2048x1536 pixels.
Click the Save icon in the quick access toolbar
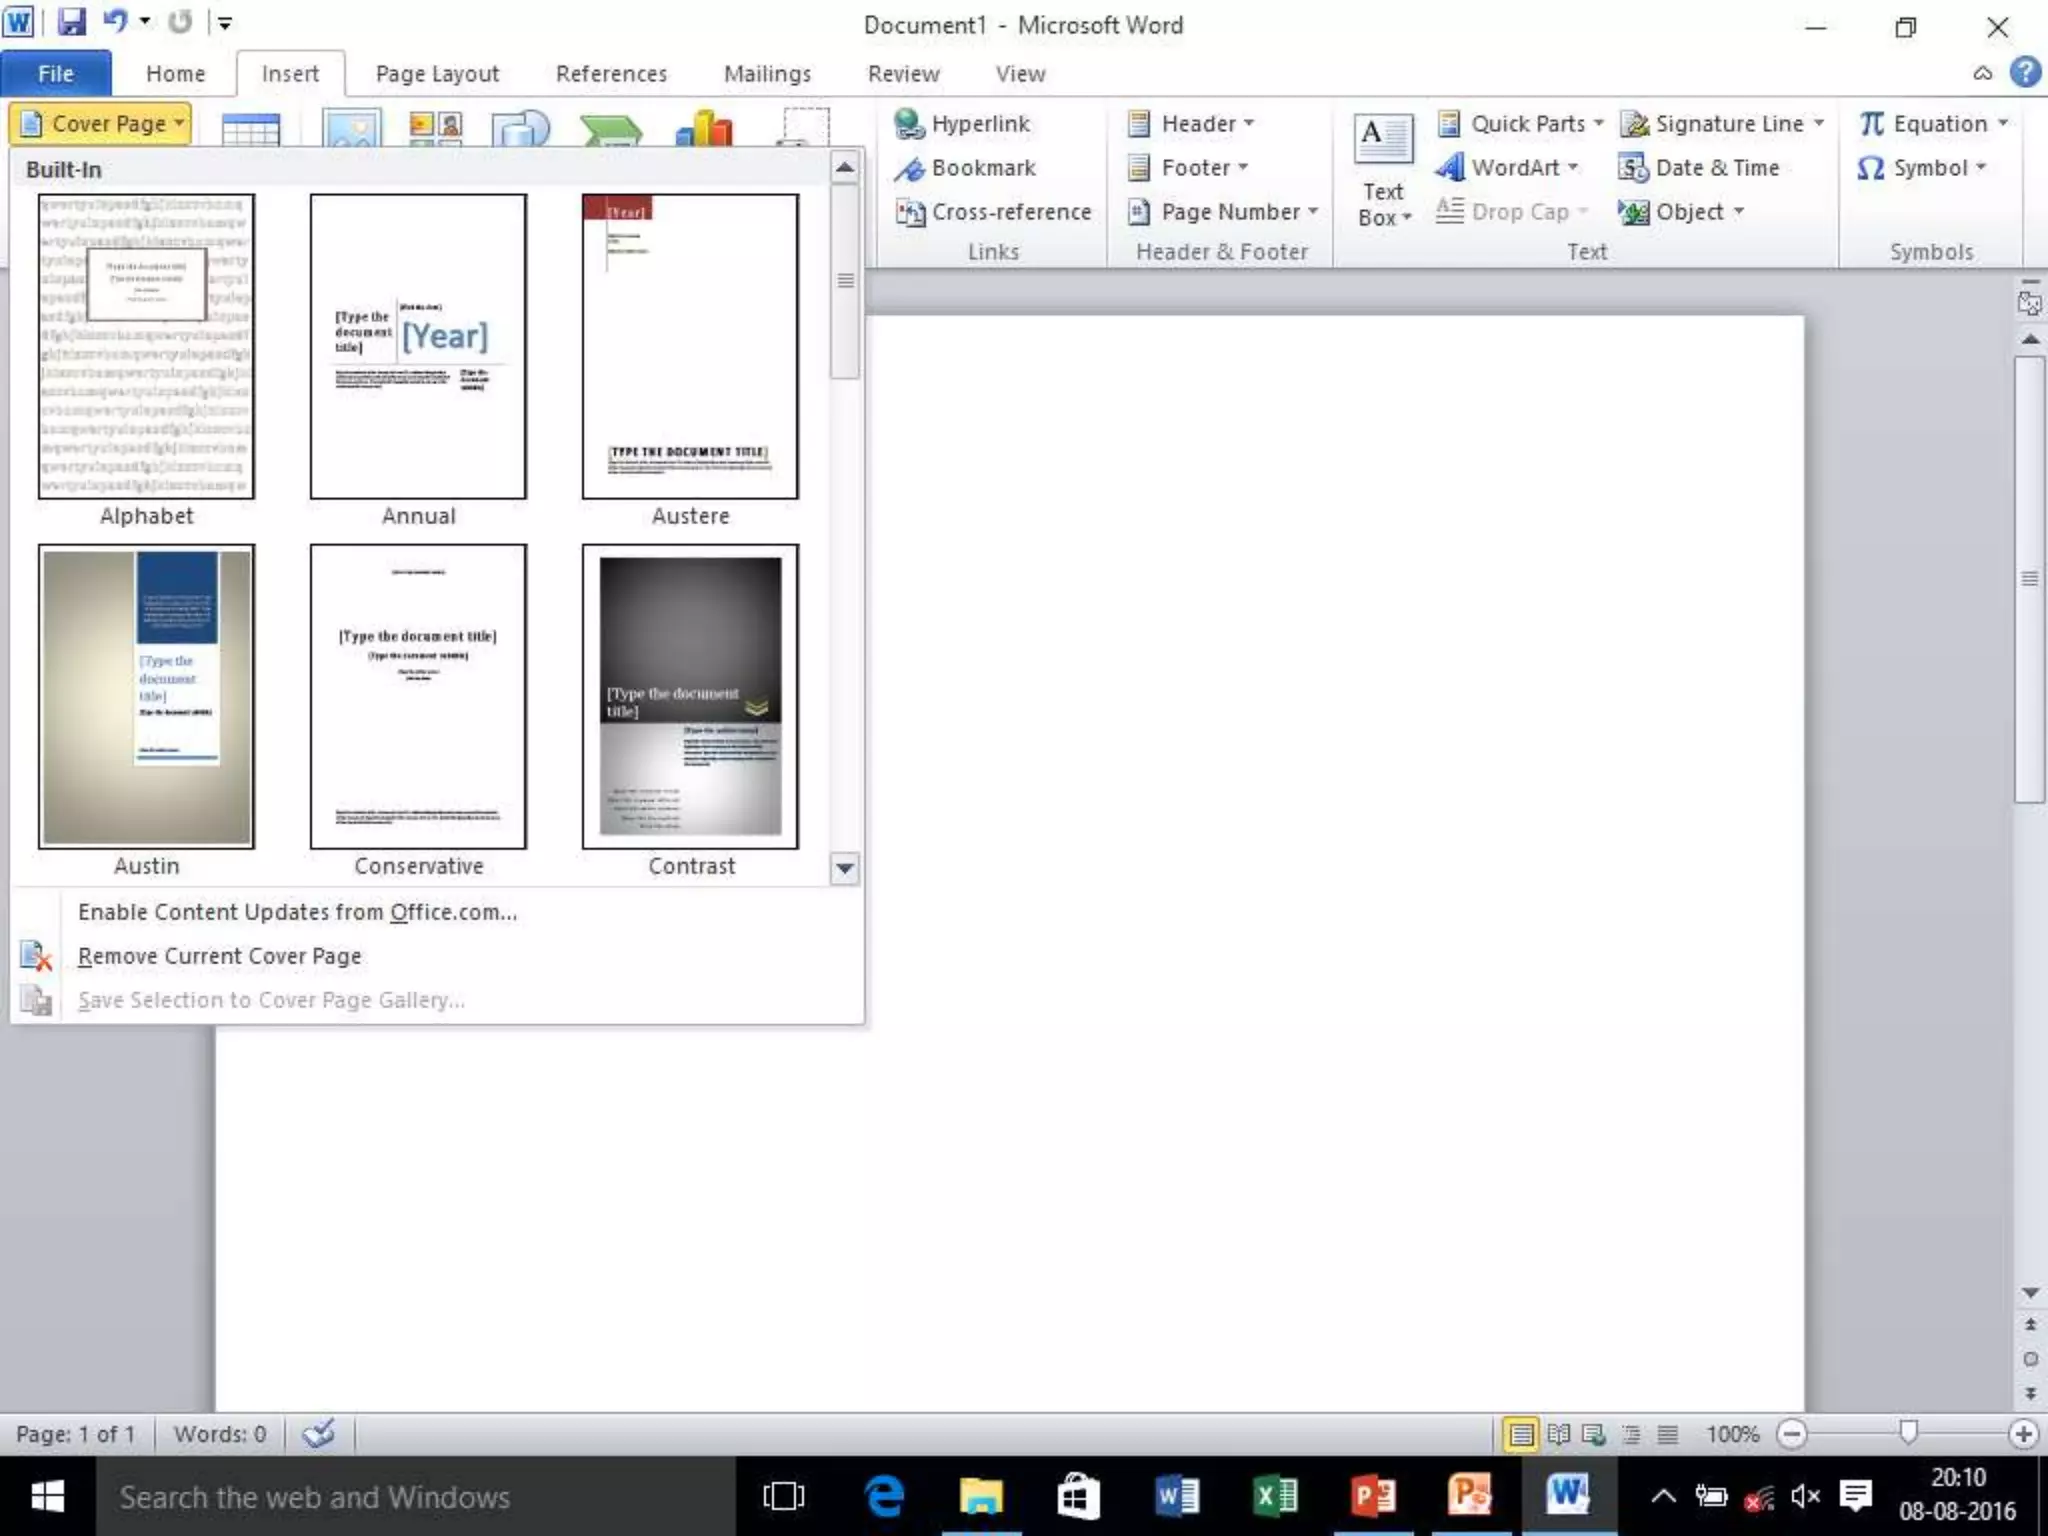point(71,22)
